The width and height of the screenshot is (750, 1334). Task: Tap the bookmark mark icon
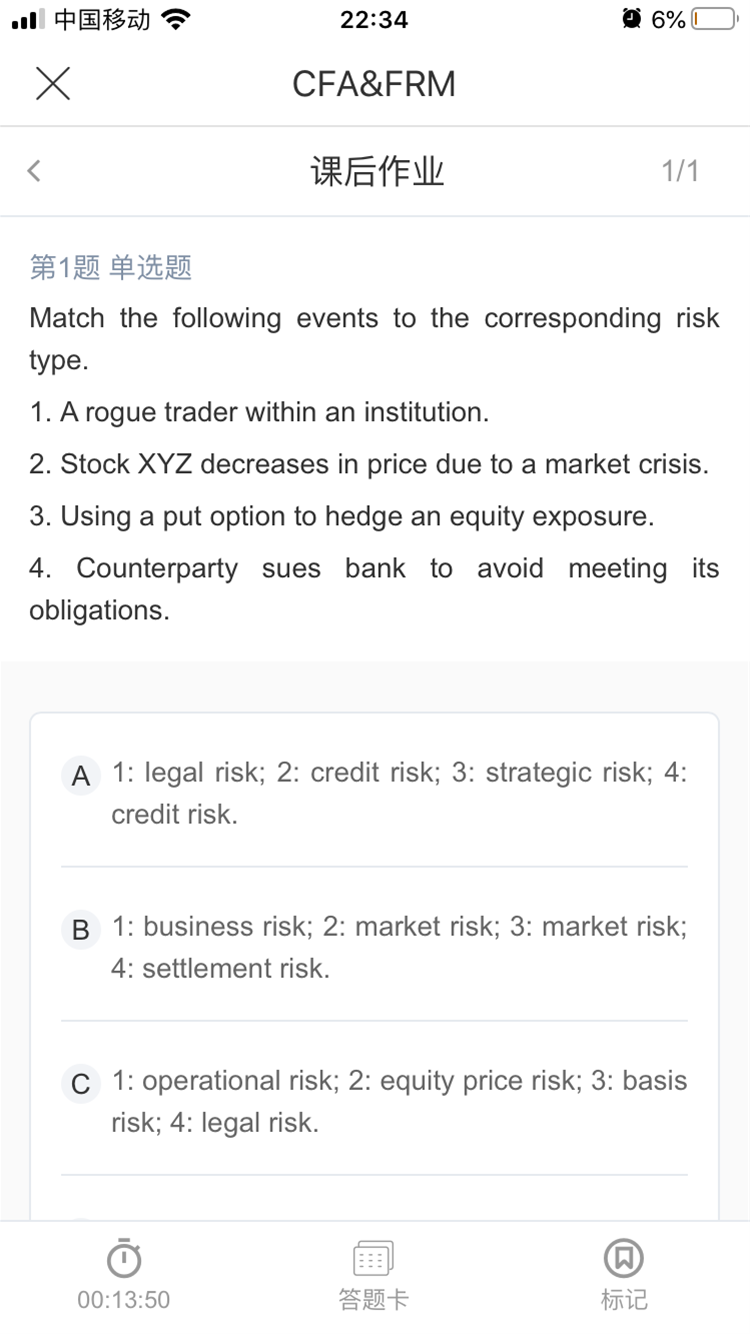tap(623, 1258)
